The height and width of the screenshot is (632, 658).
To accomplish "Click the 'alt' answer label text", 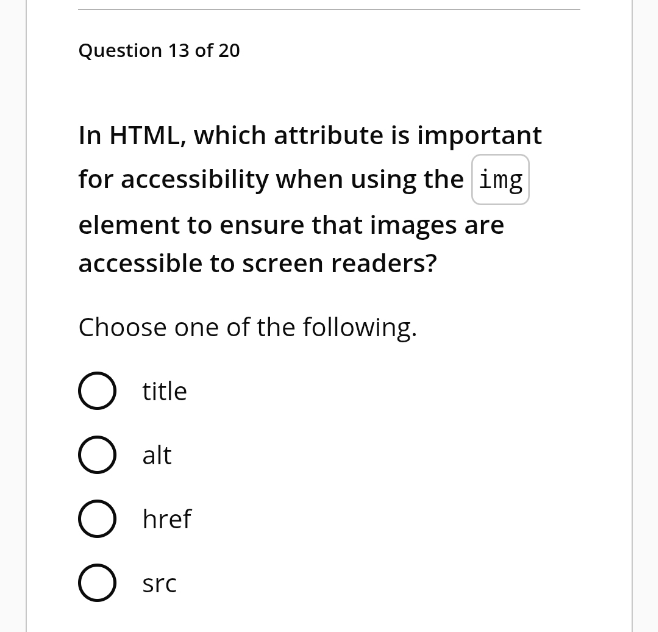I will 157,455.
